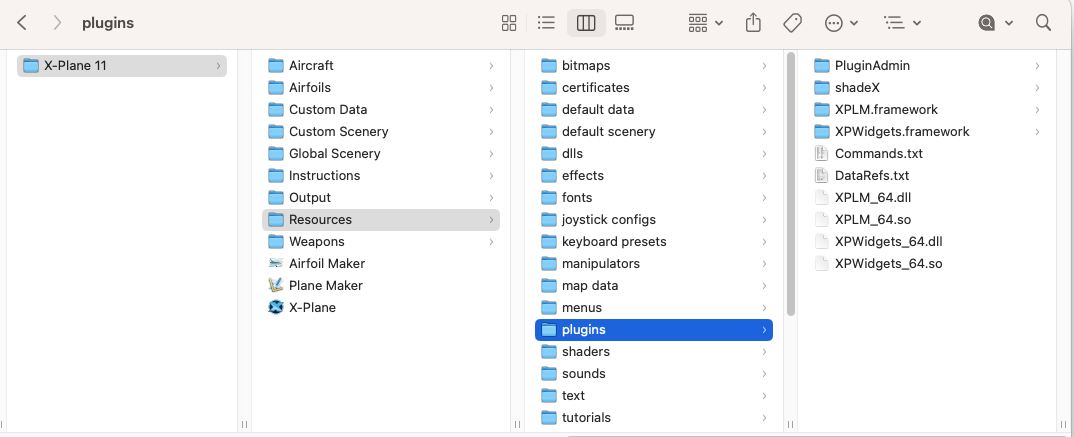
Task: Expand the bitmaps folder chevron
Action: (764, 66)
